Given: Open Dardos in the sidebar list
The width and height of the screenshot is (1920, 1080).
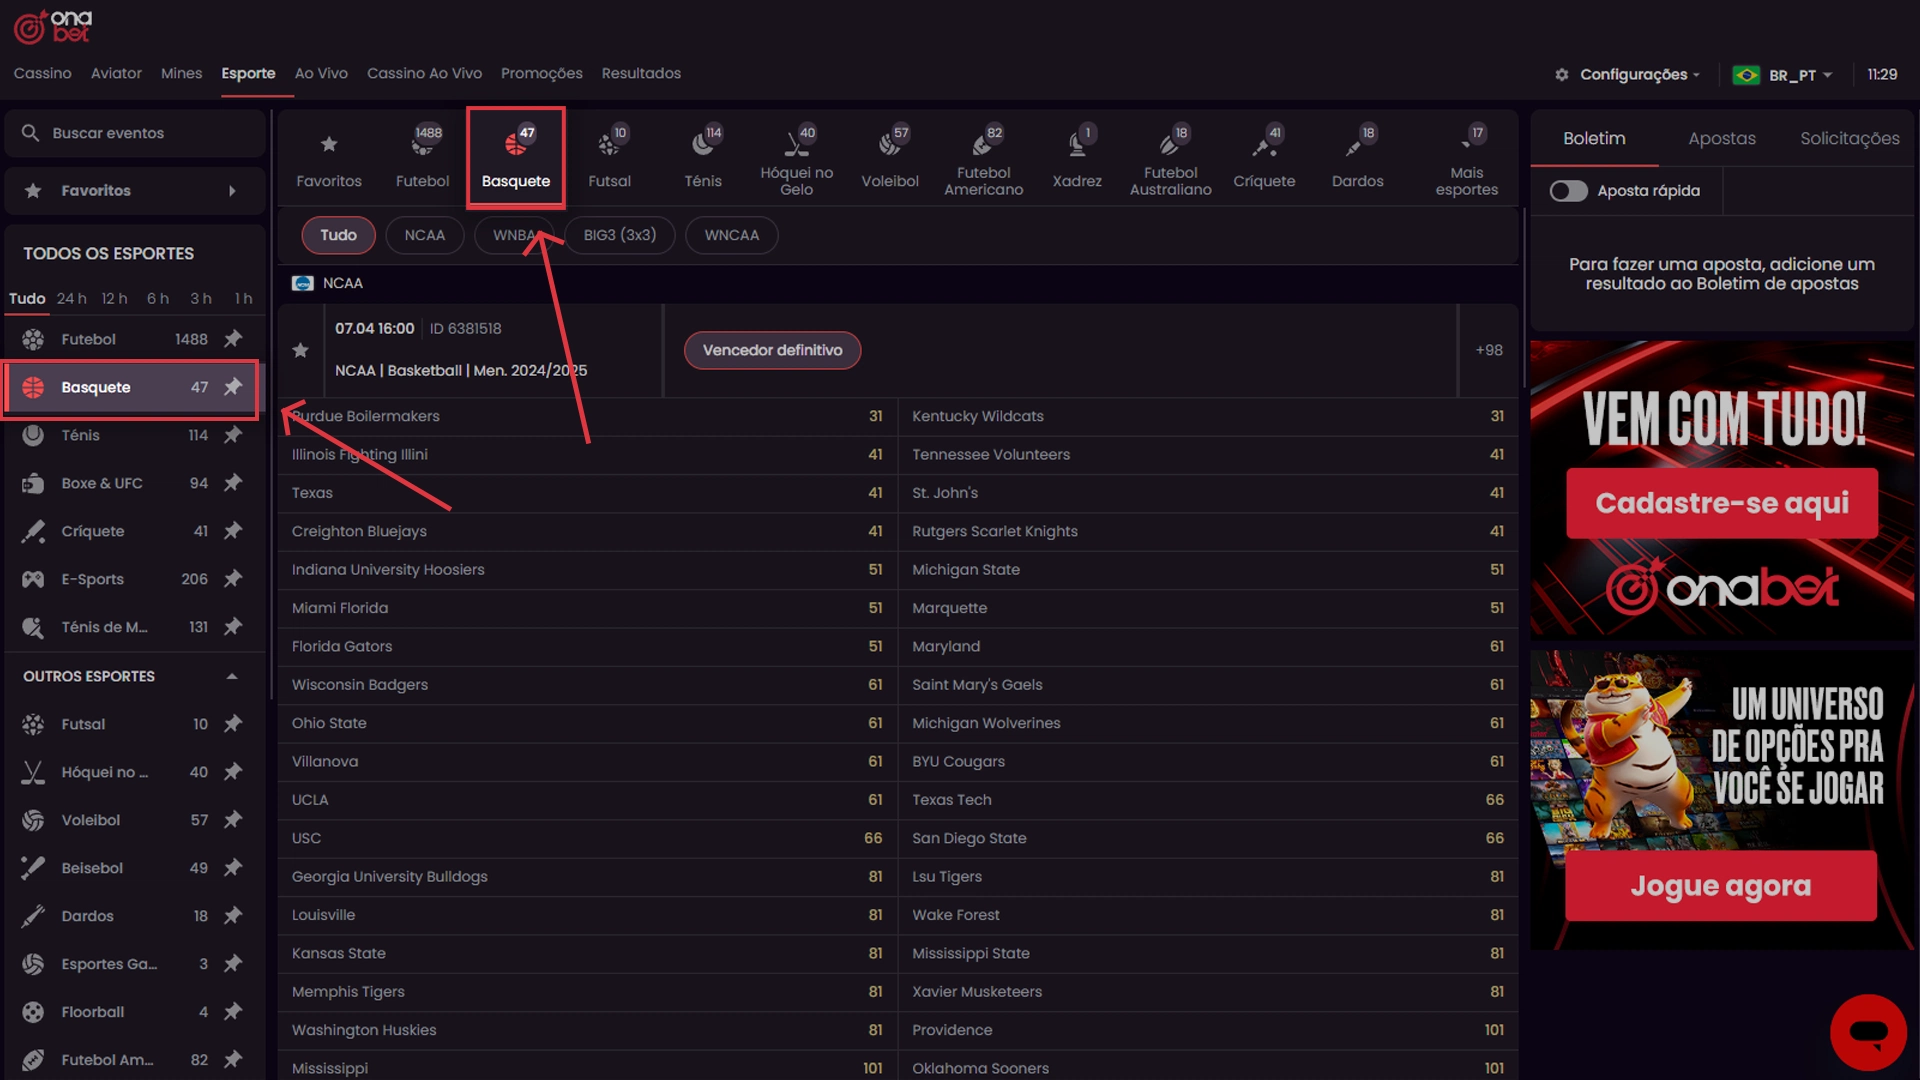Looking at the screenshot, I should (133, 916).
